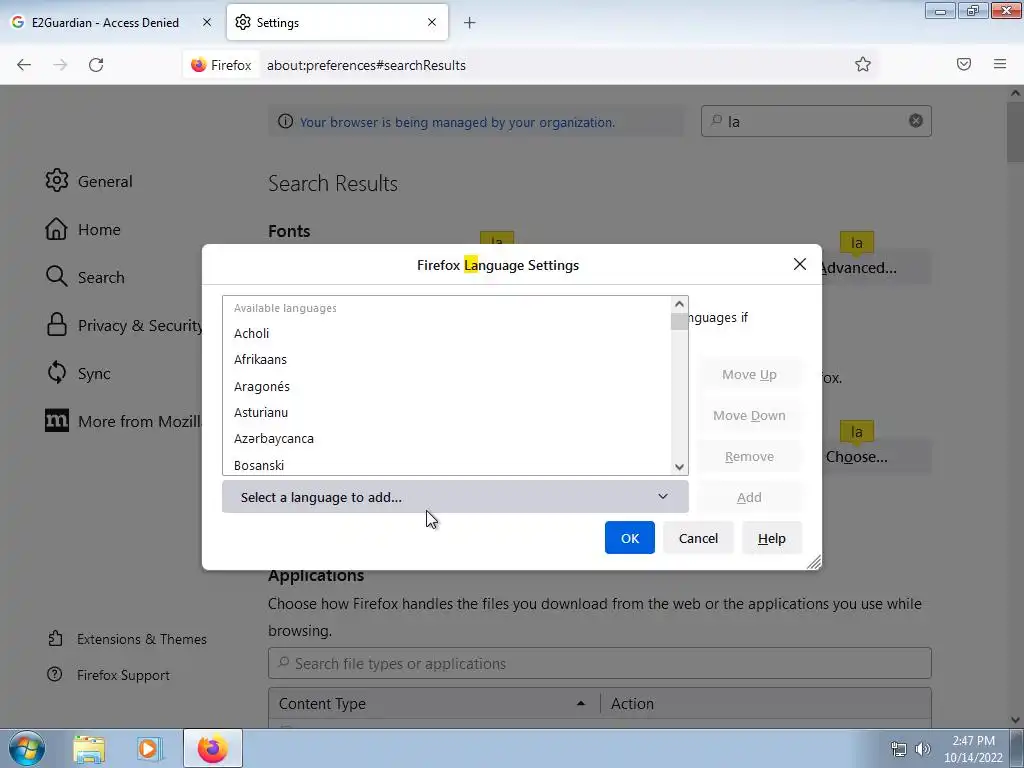This screenshot has width=1024, height=768.
Task: Open the Firefox hamburger menu
Action: pos(1000,64)
